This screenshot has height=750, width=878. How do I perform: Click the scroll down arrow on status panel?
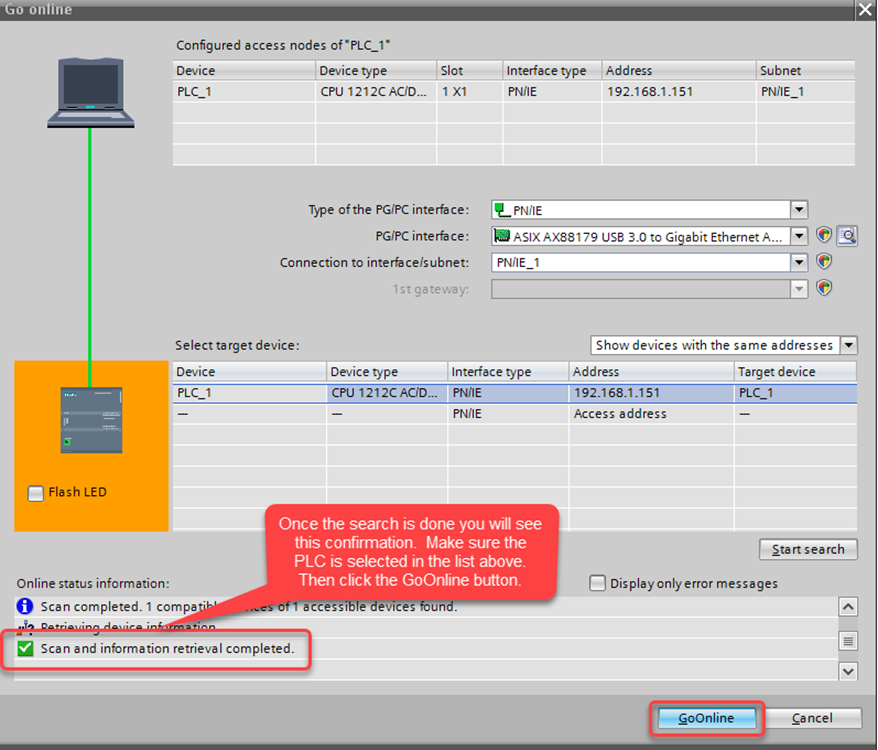pyautogui.click(x=848, y=671)
